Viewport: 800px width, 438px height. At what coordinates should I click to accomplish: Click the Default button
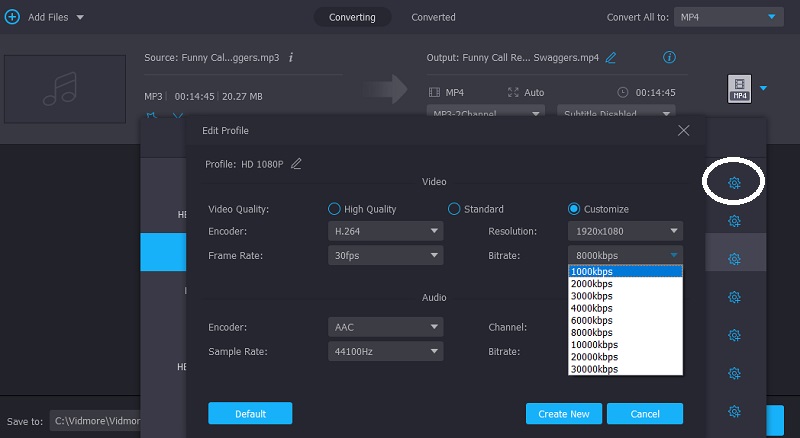click(250, 414)
